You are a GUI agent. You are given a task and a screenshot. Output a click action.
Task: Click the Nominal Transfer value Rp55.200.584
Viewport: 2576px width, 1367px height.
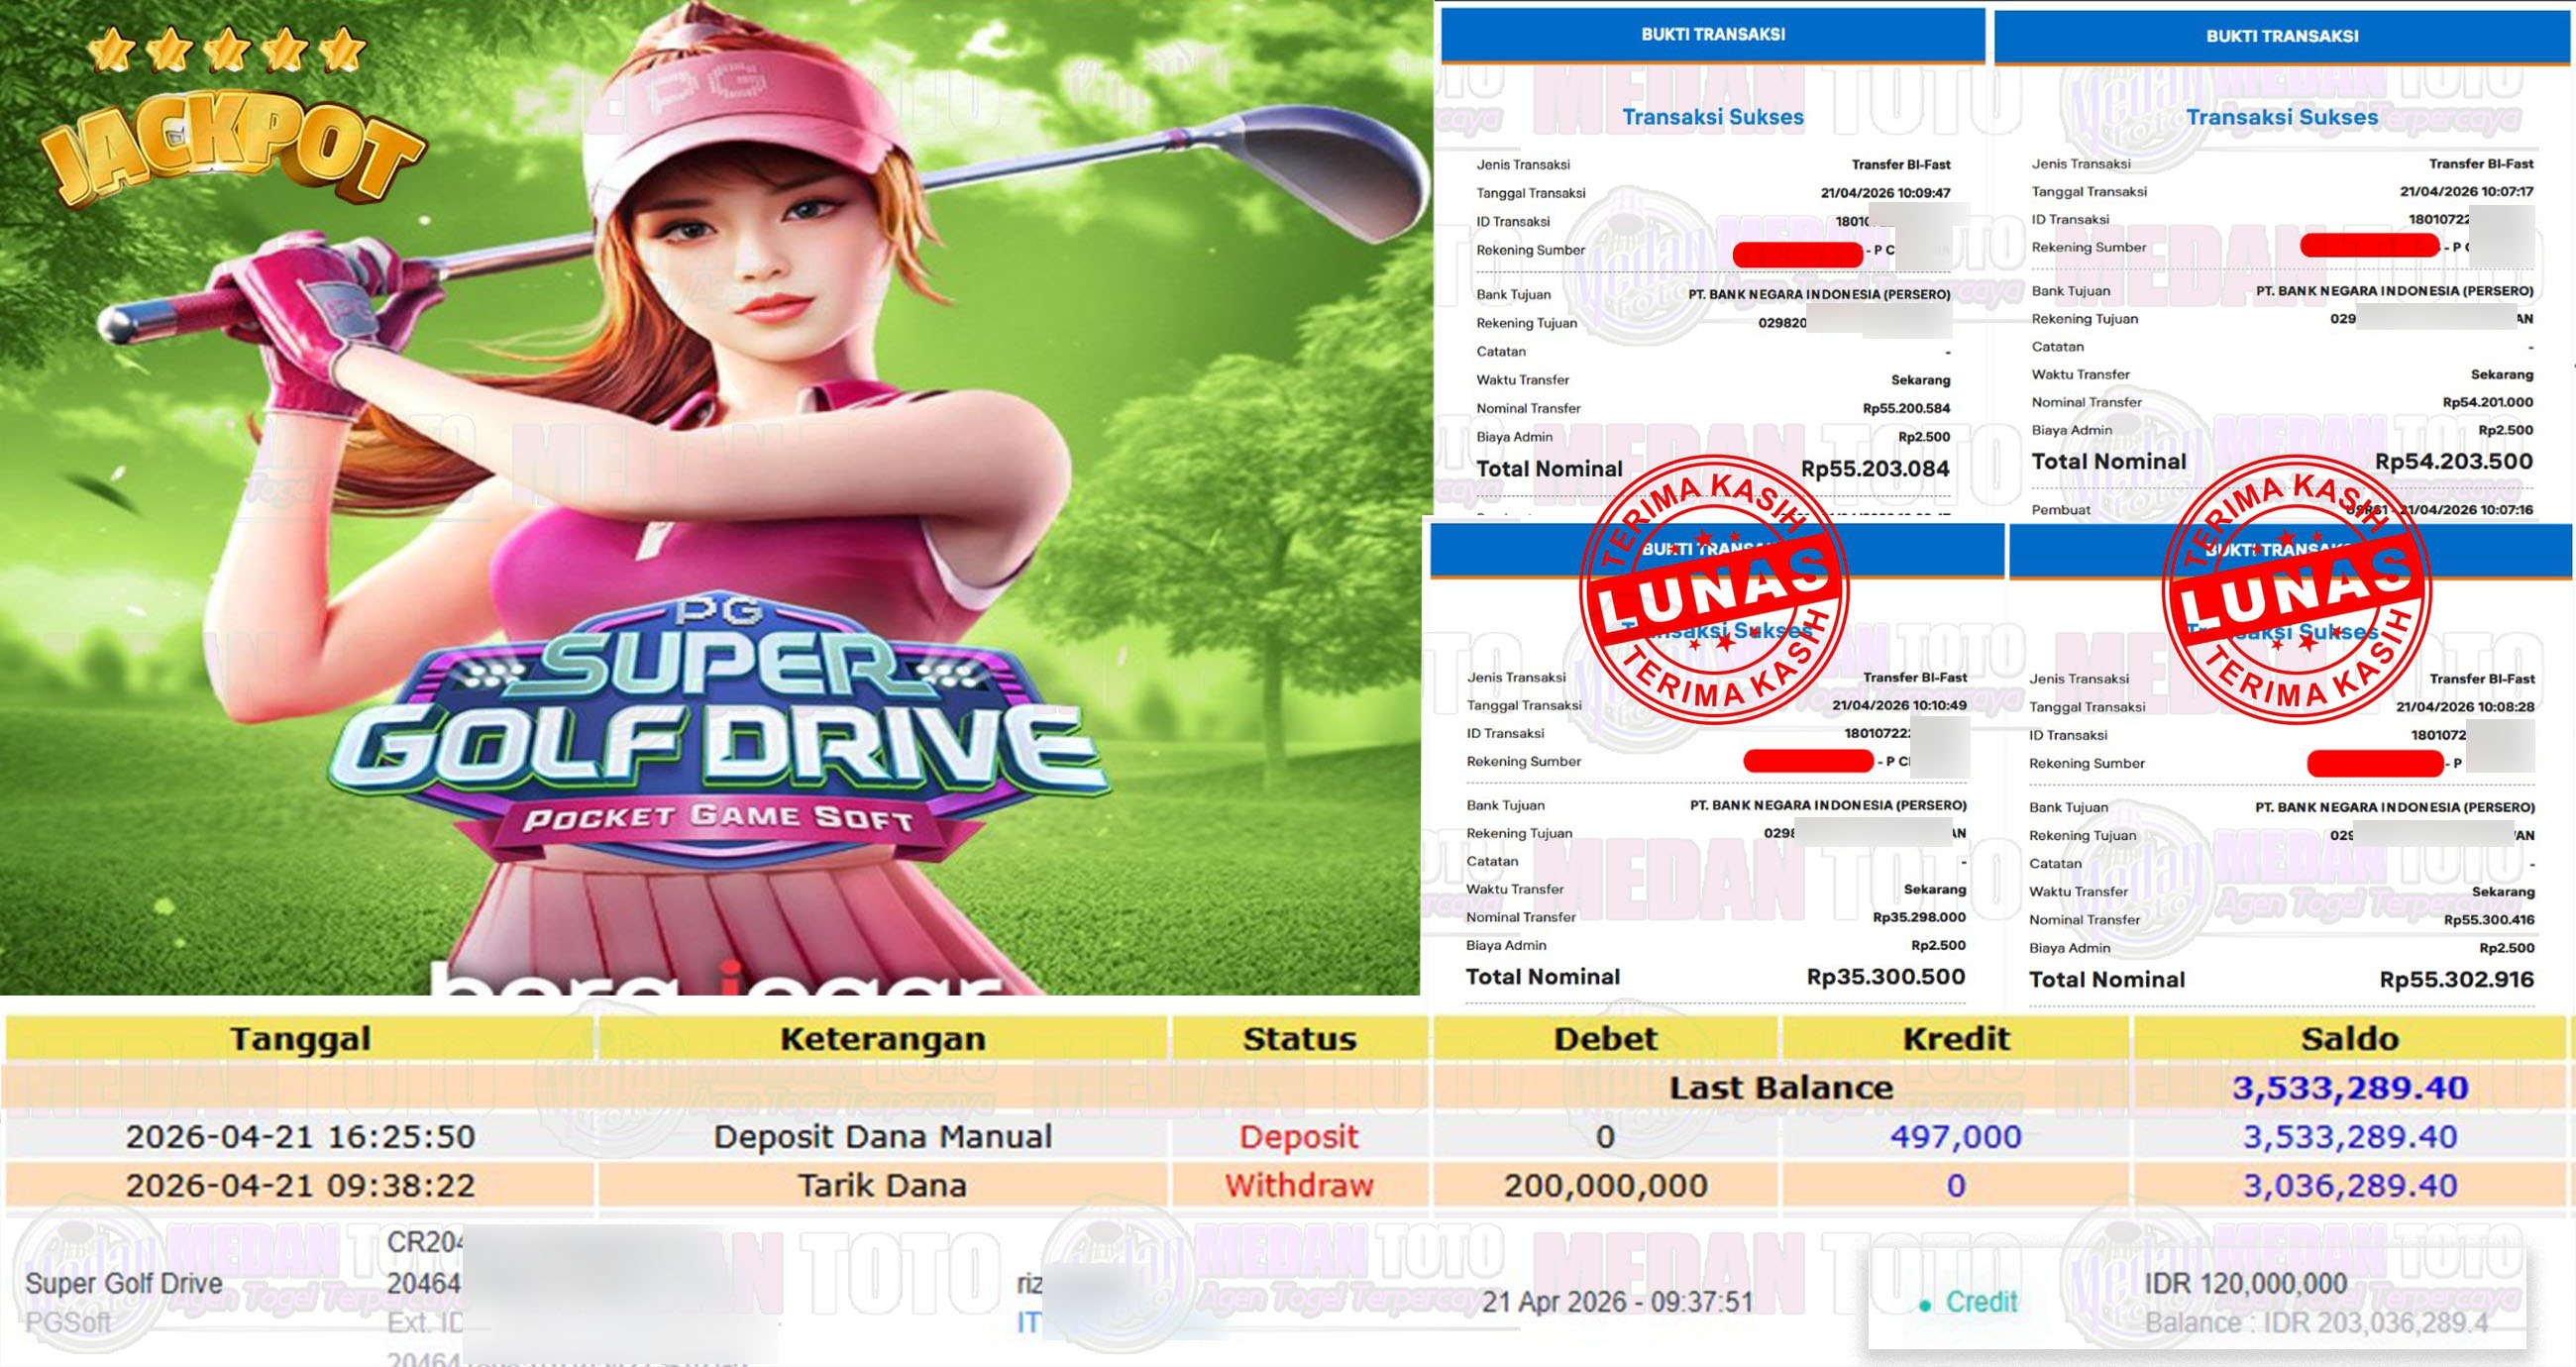(x=1906, y=408)
